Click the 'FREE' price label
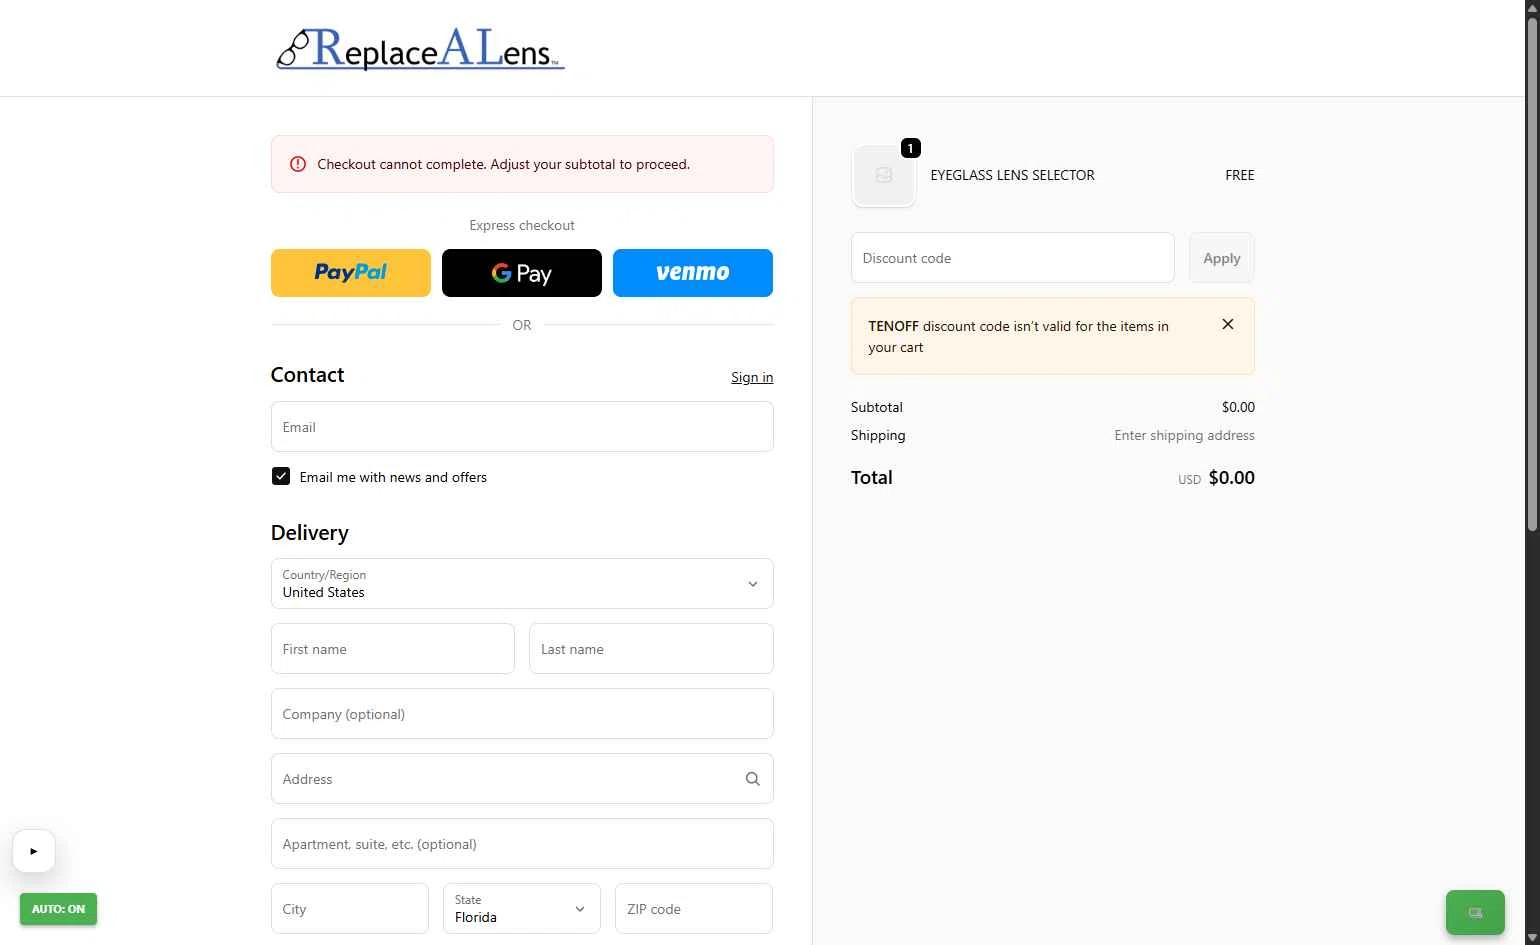The image size is (1540, 945). click(1240, 175)
